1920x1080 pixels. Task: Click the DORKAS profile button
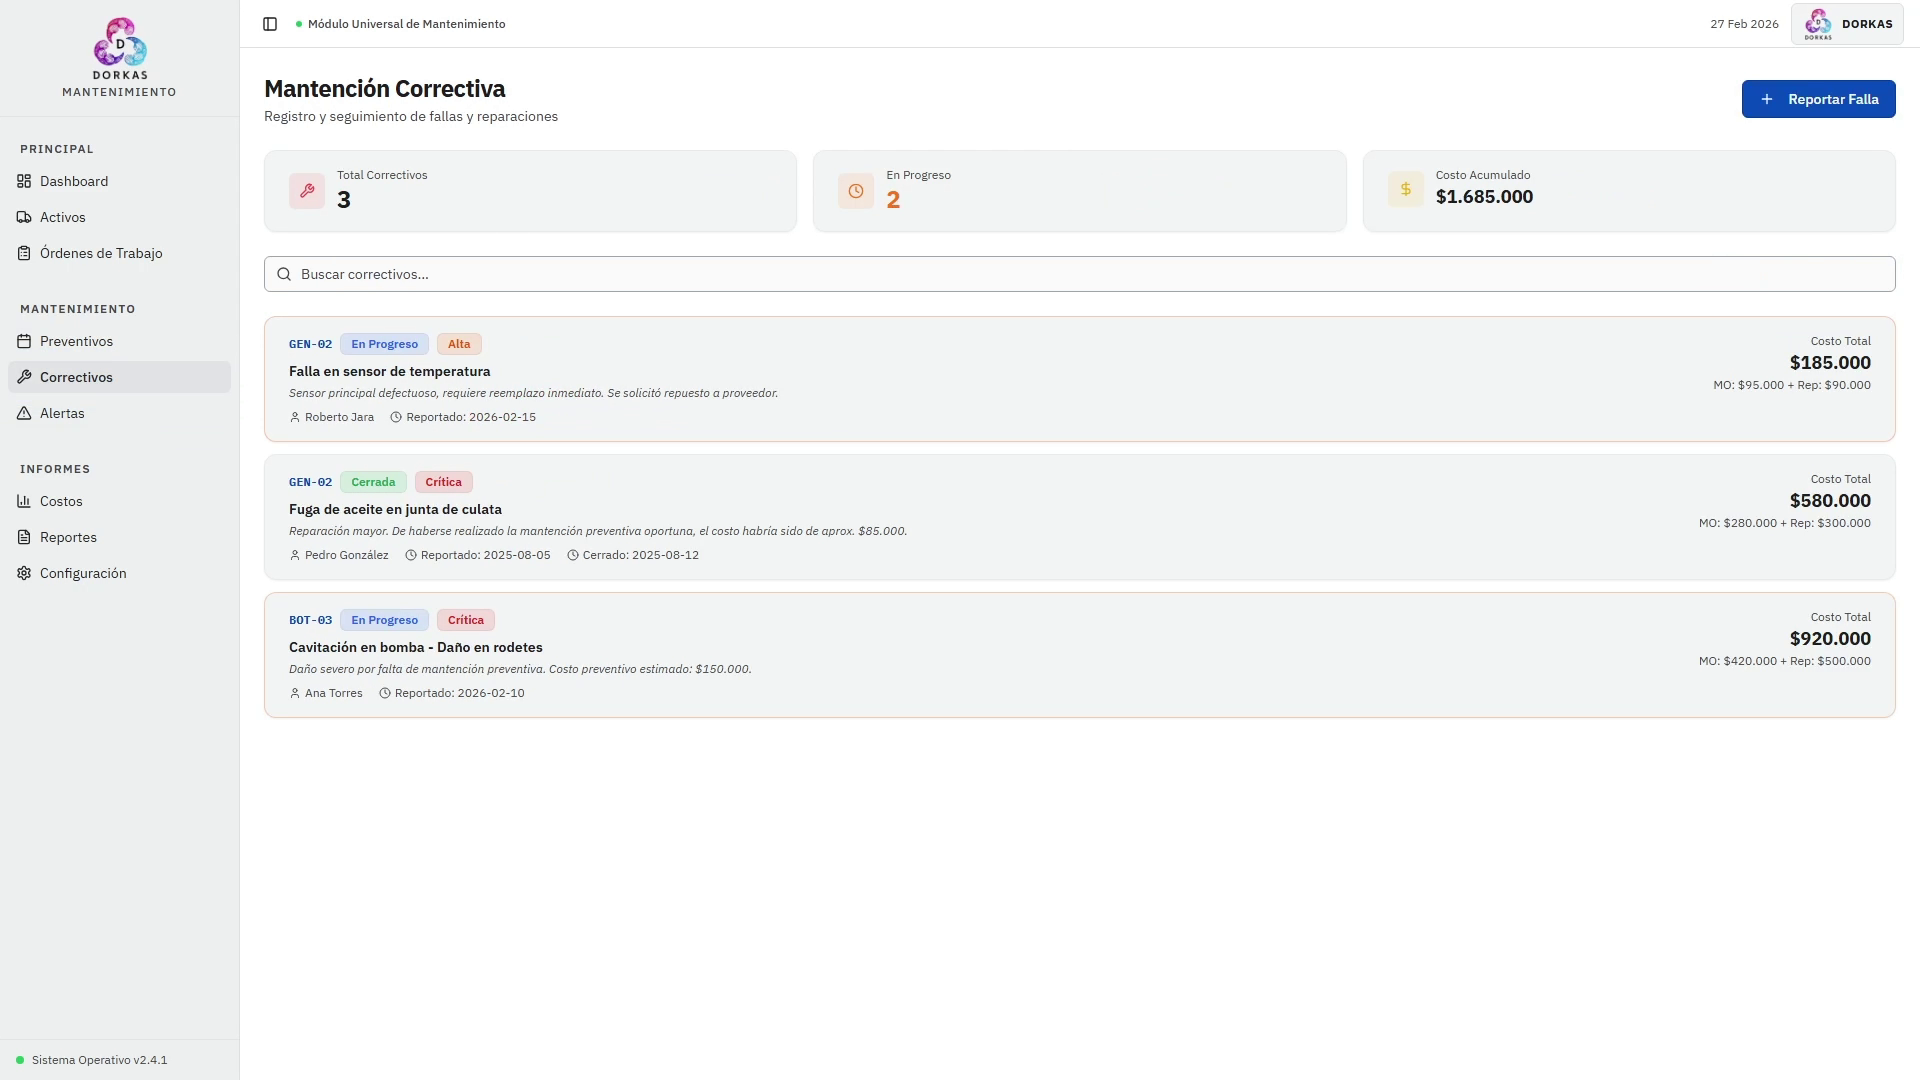tap(1847, 24)
